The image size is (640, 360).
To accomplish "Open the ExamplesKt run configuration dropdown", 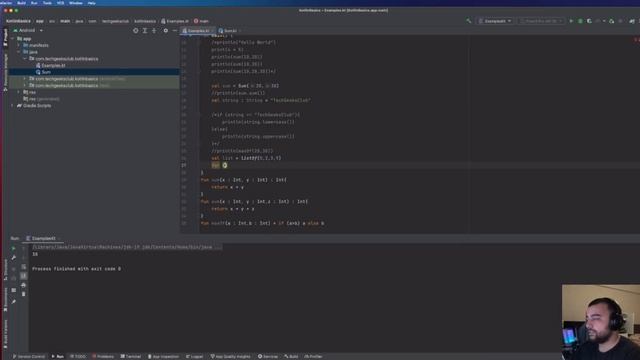I will click(495, 21).
